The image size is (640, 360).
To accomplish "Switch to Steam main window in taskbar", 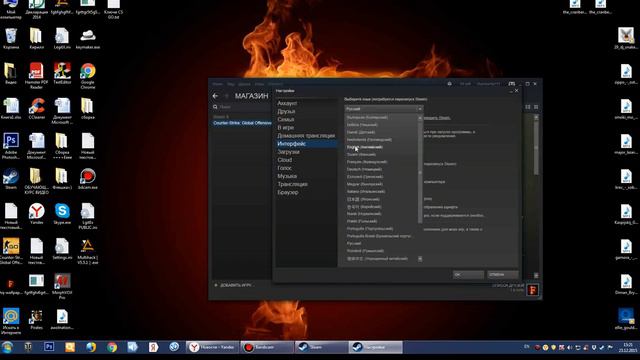I will coord(321,347).
